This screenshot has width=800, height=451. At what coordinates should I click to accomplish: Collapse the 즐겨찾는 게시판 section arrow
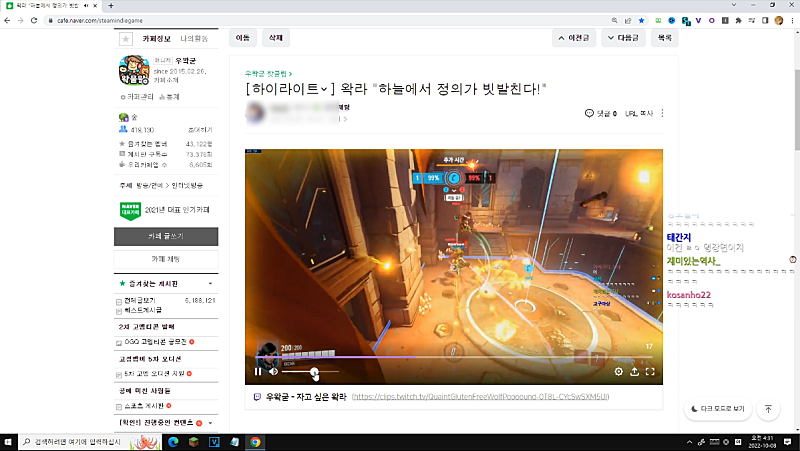click(210, 284)
